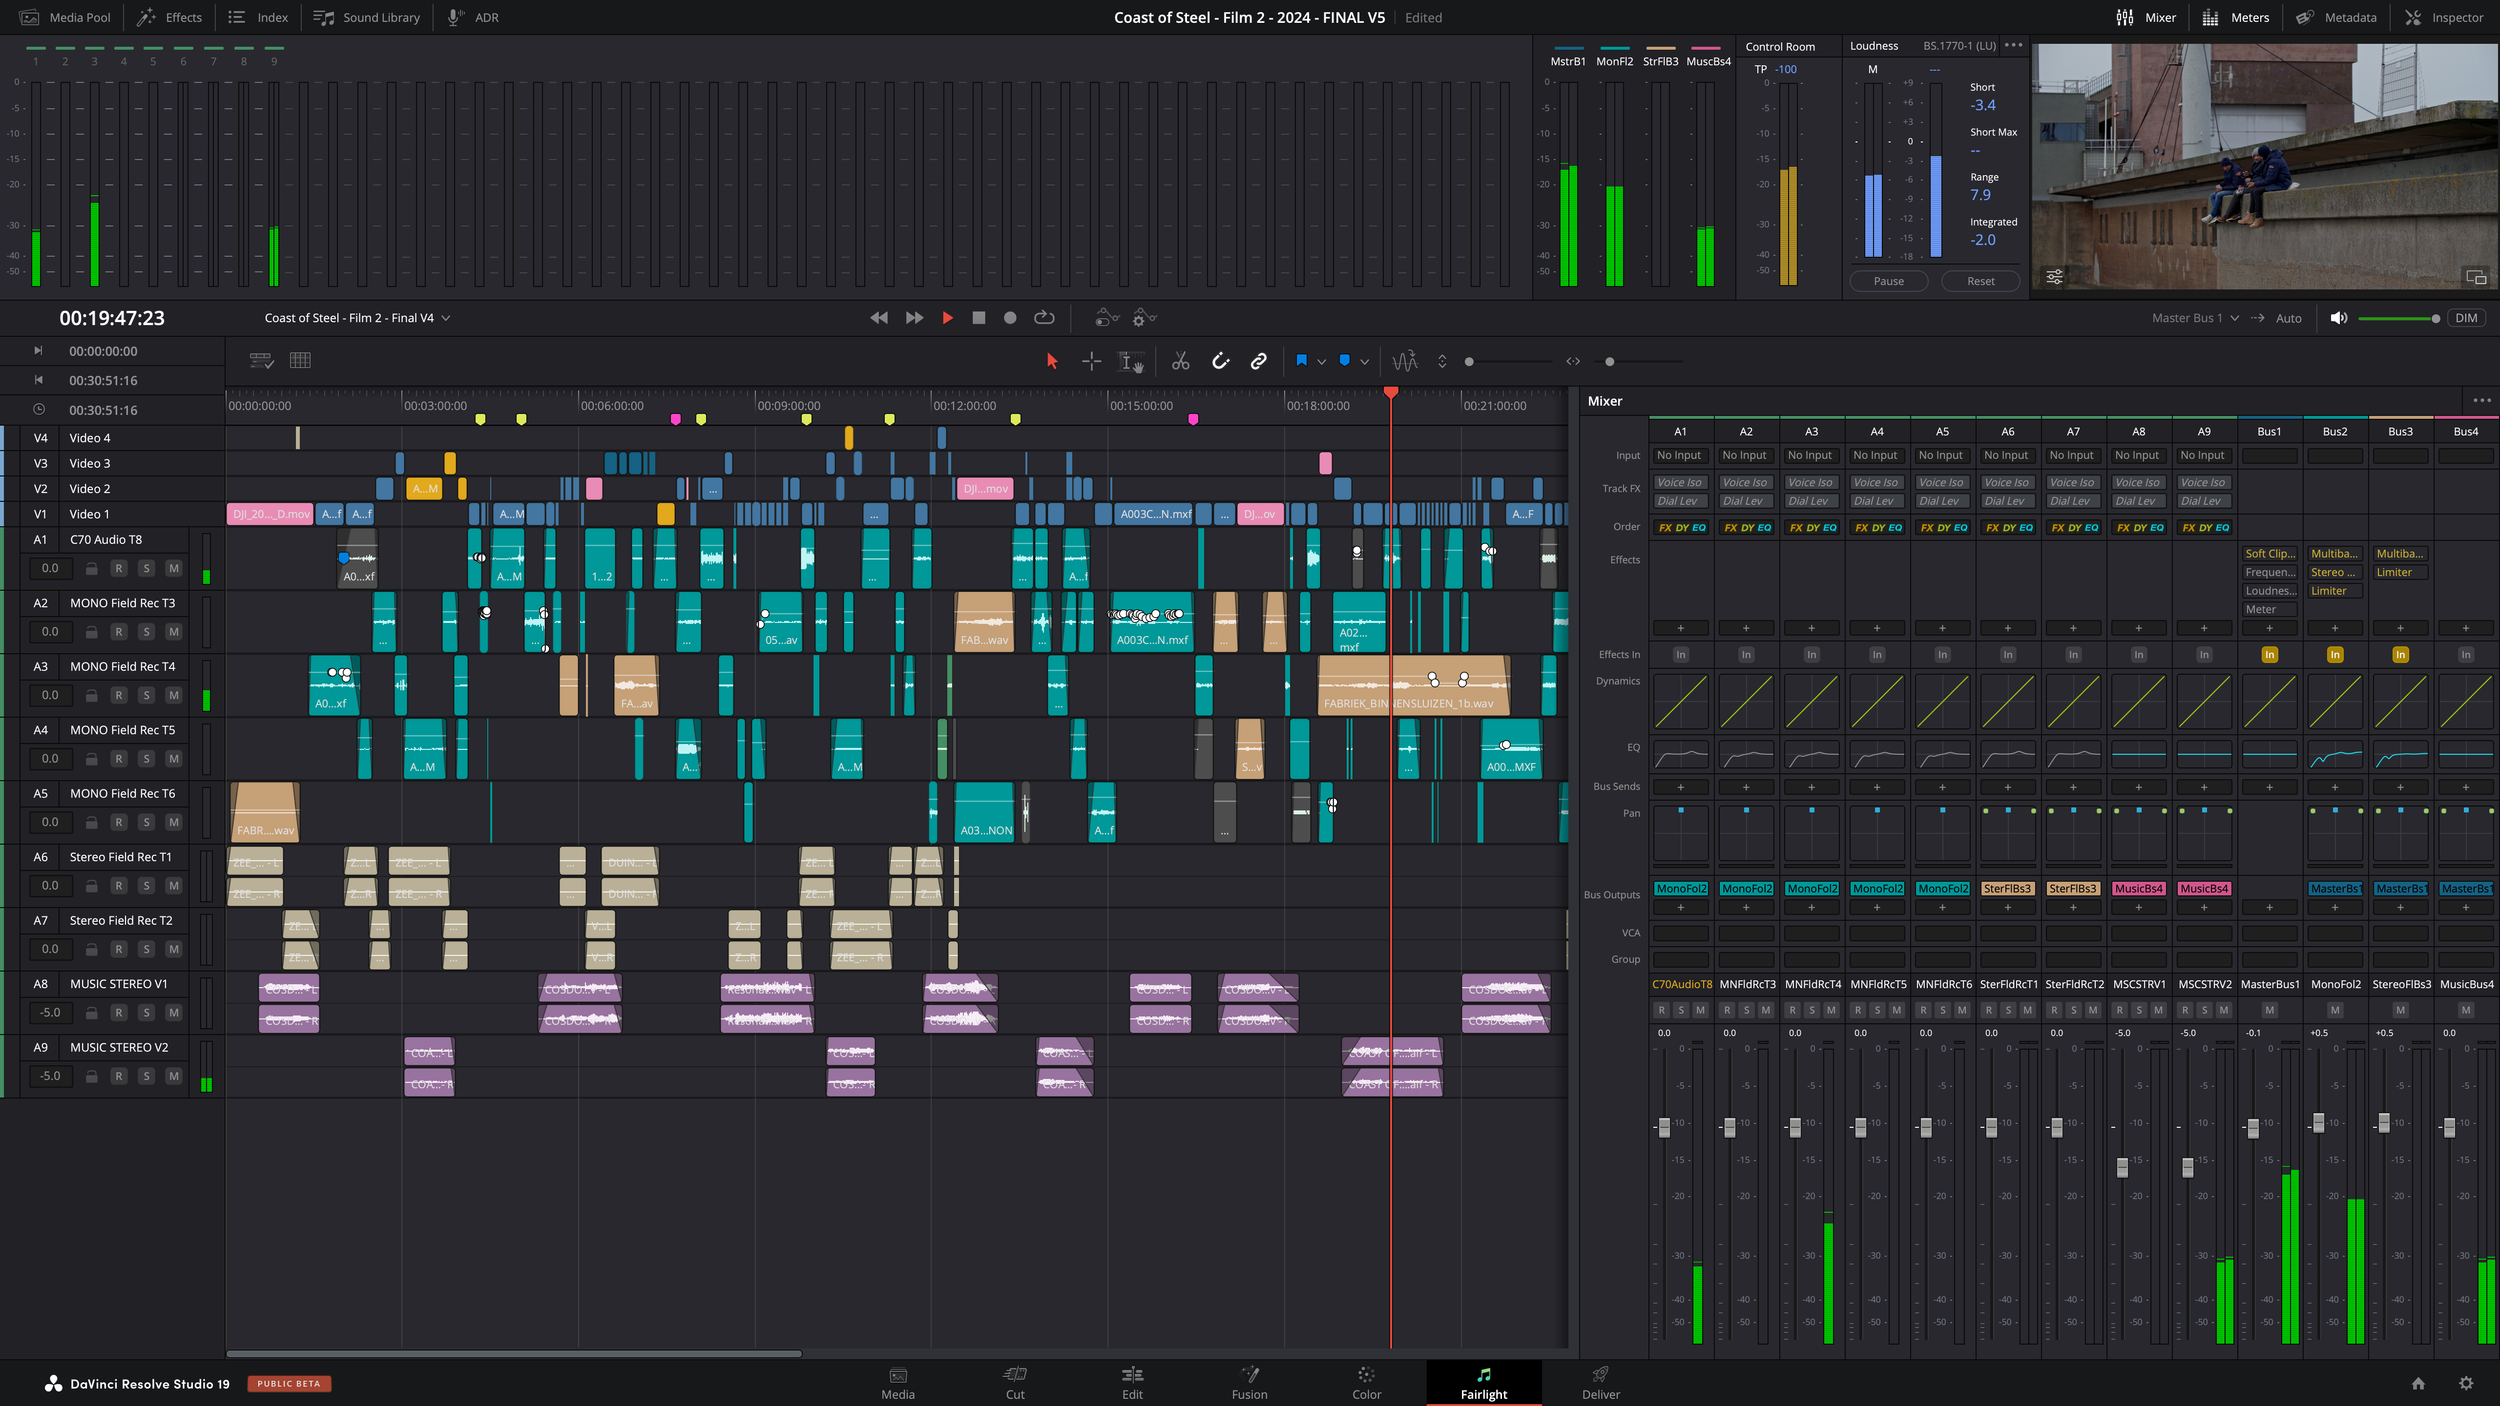Mute the MasterBus1 mixer channel
Screen dimensions: 2500x1406
tap(2269, 1010)
